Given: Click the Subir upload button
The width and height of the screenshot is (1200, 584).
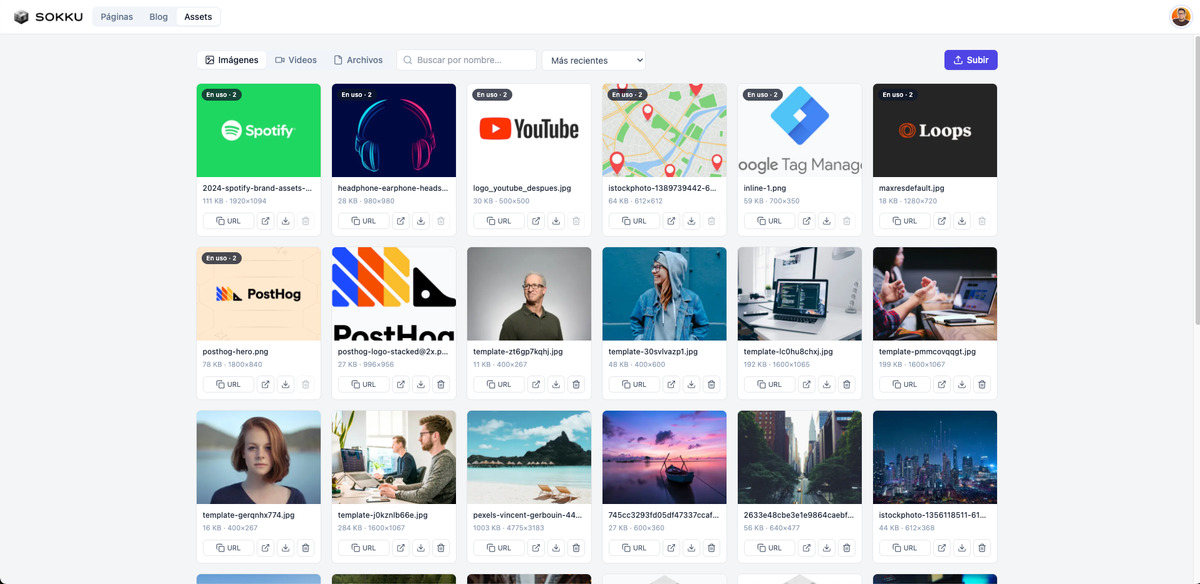Looking at the screenshot, I should click(971, 60).
